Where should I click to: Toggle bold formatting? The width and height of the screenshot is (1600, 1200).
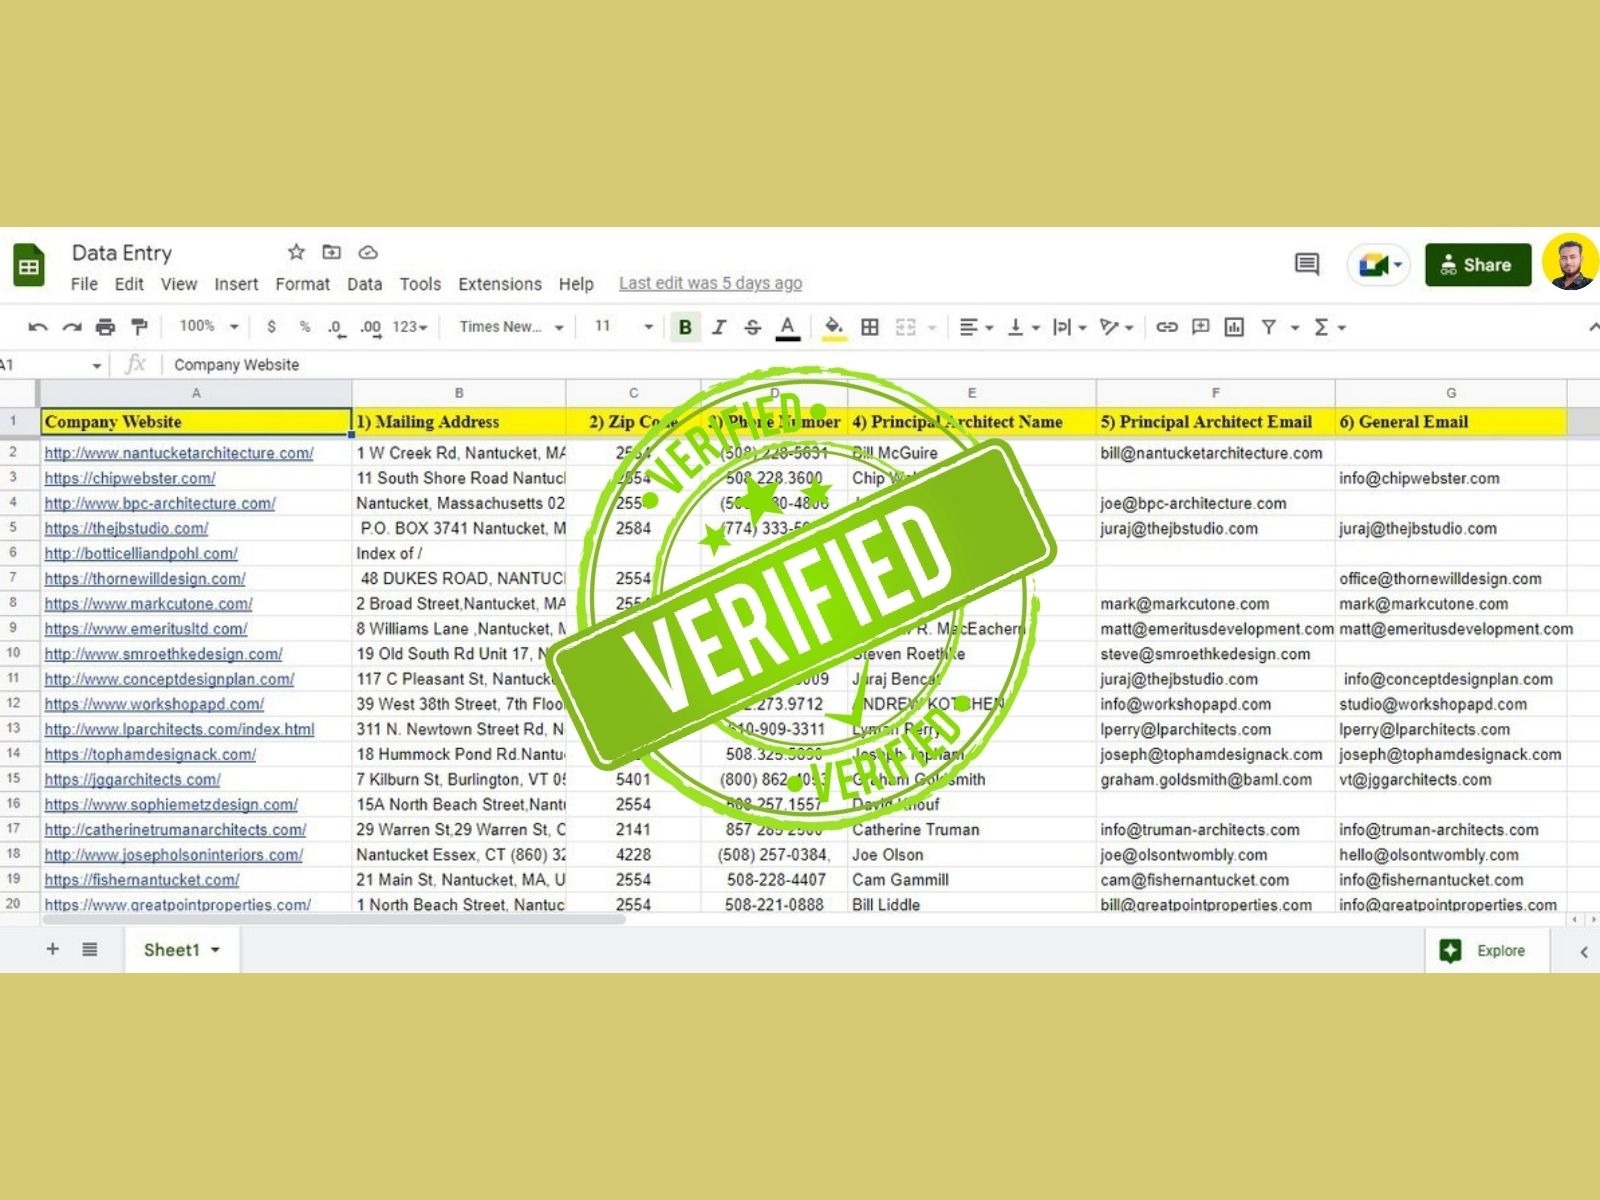coord(685,327)
